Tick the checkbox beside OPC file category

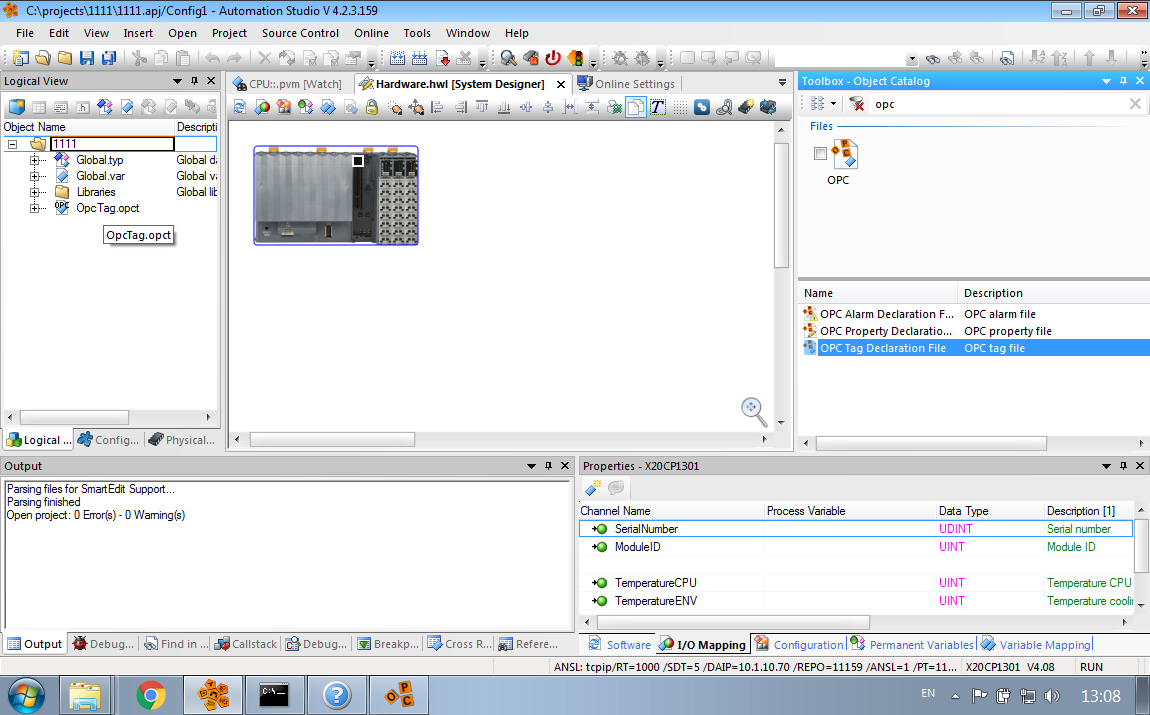tap(820, 153)
